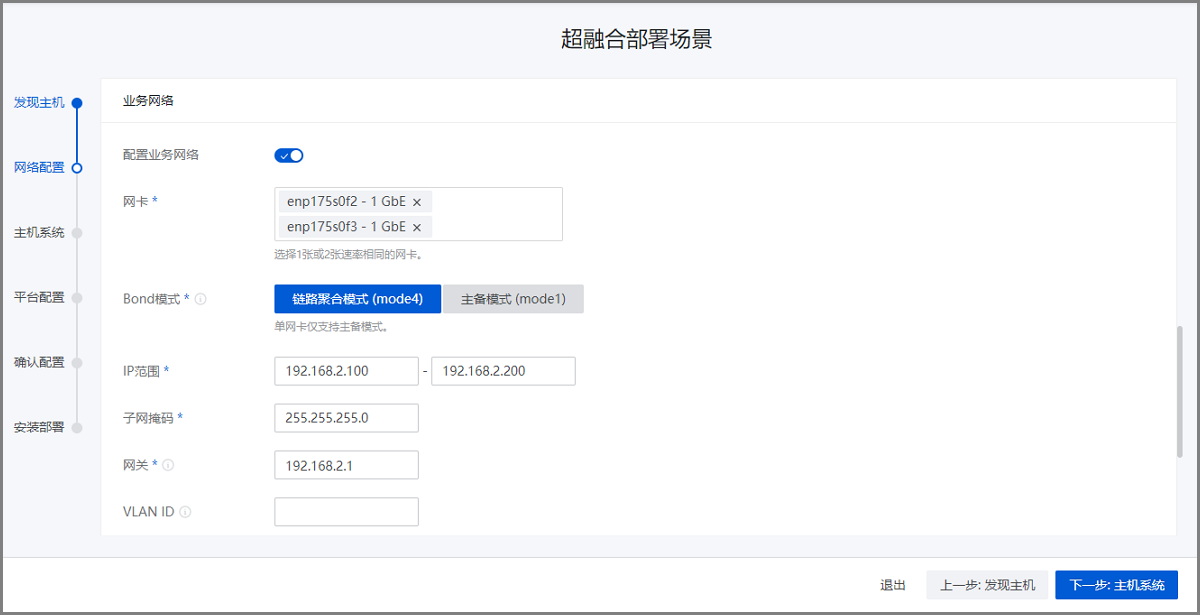Click the 主机系统 step circle indicator
This screenshot has width=1200, height=615.
(77, 233)
